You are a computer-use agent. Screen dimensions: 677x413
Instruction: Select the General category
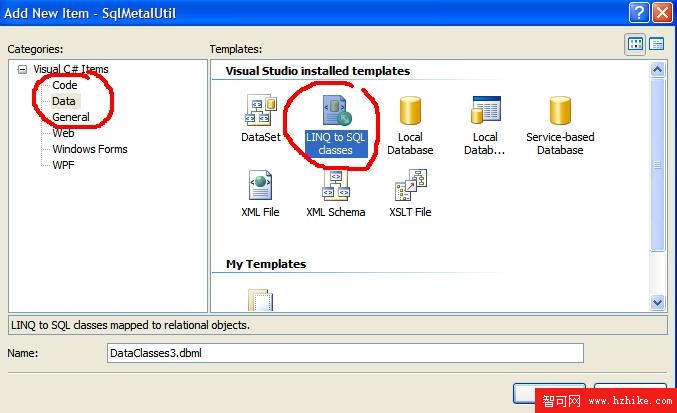pos(71,117)
